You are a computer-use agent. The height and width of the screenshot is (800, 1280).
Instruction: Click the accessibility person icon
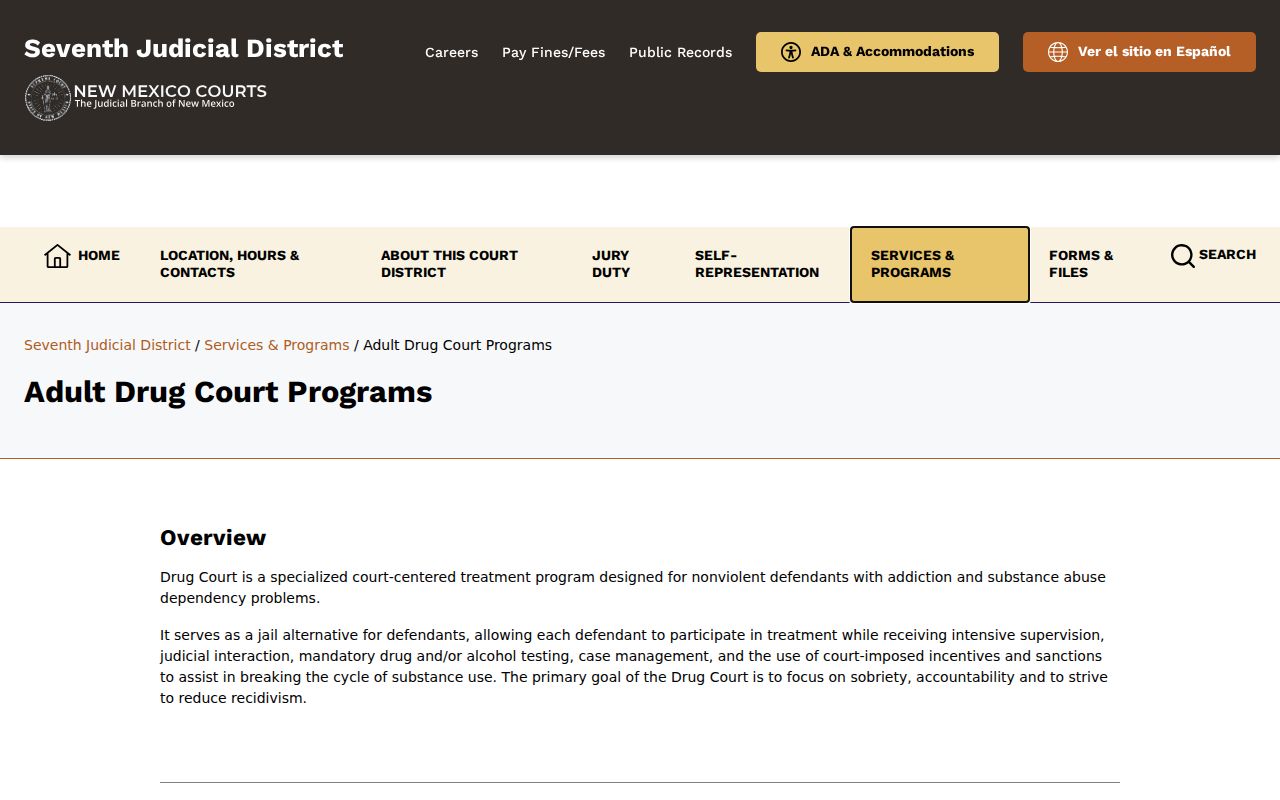(x=791, y=52)
